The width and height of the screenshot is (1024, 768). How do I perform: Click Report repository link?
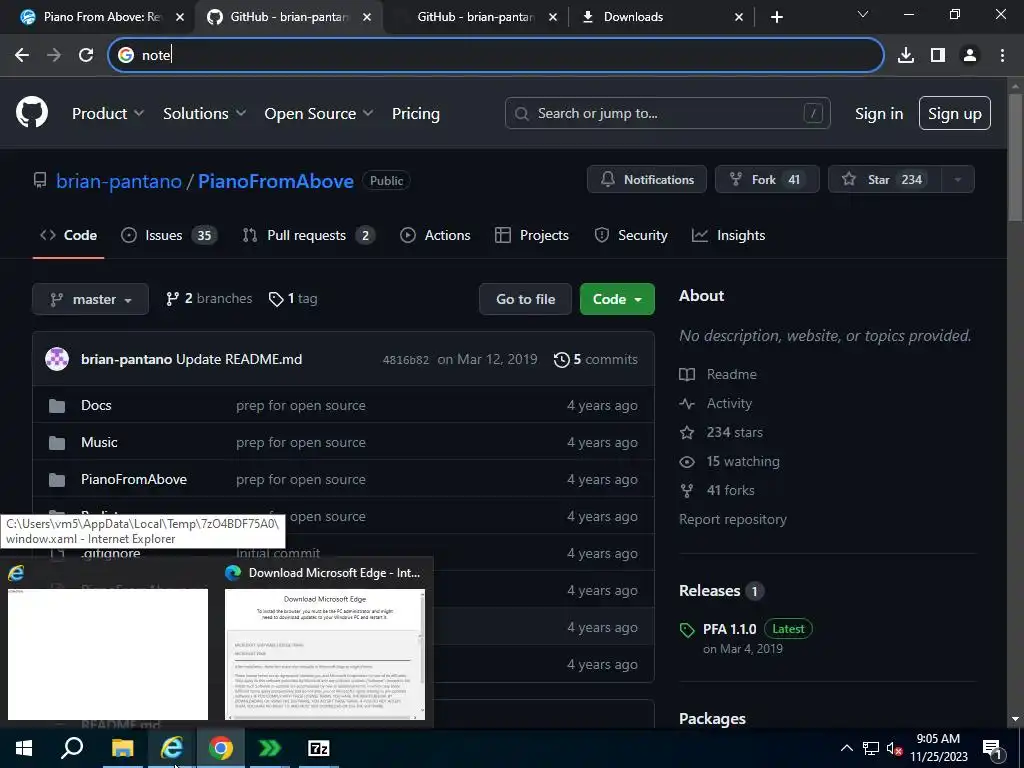point(733,519)
